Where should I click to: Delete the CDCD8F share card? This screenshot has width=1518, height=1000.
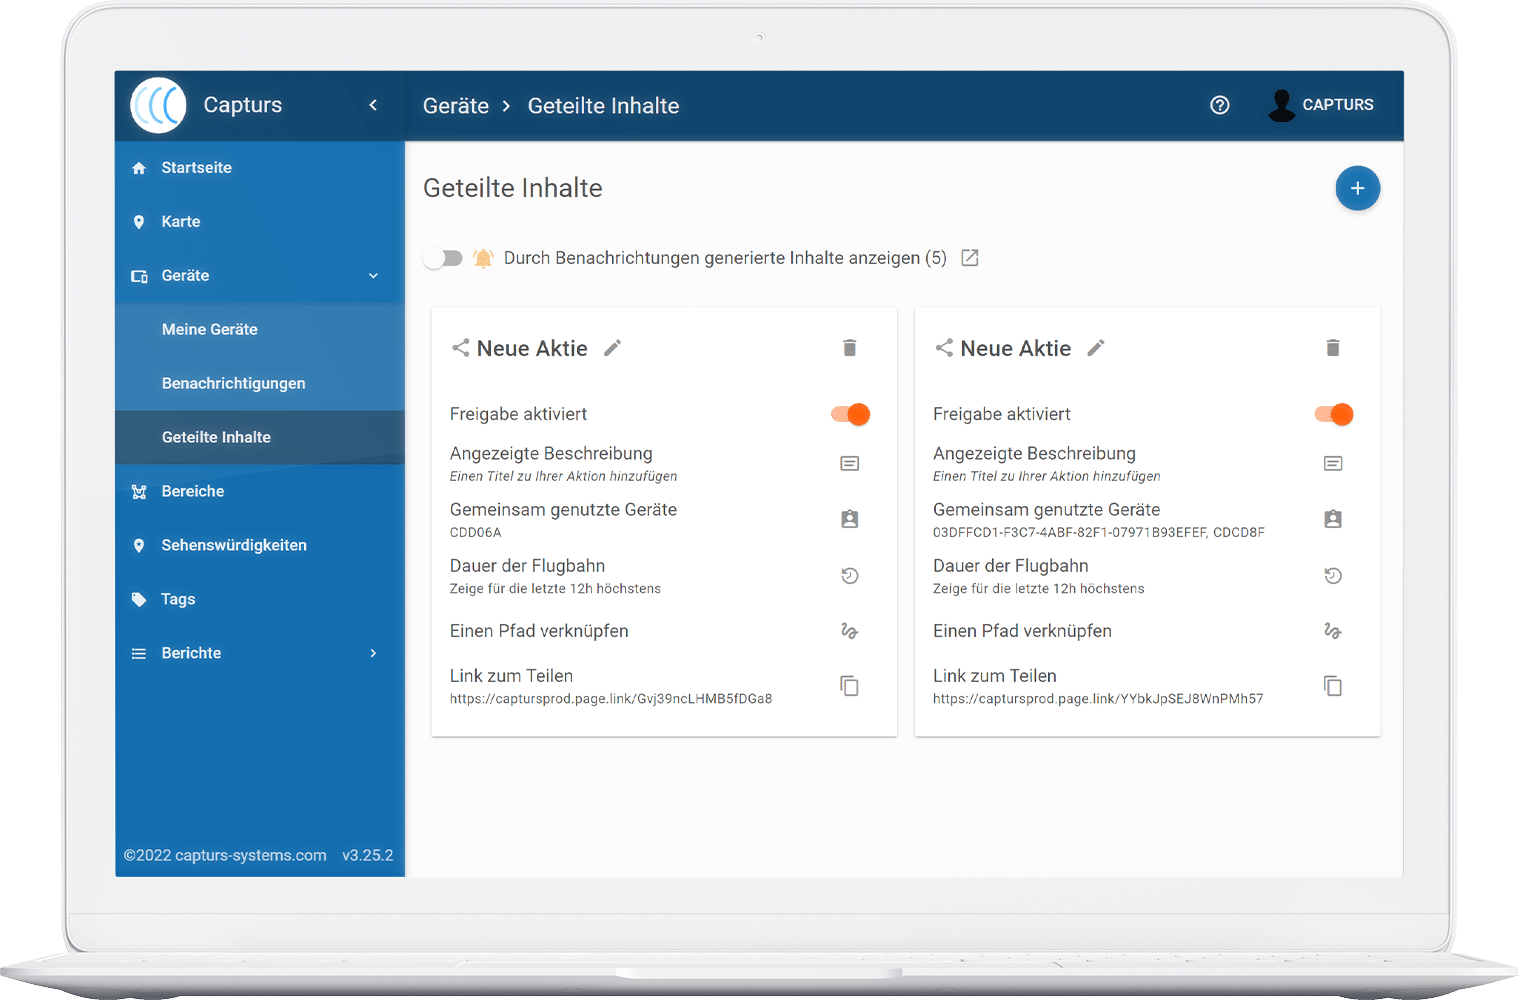click(x=1333, y=348)
